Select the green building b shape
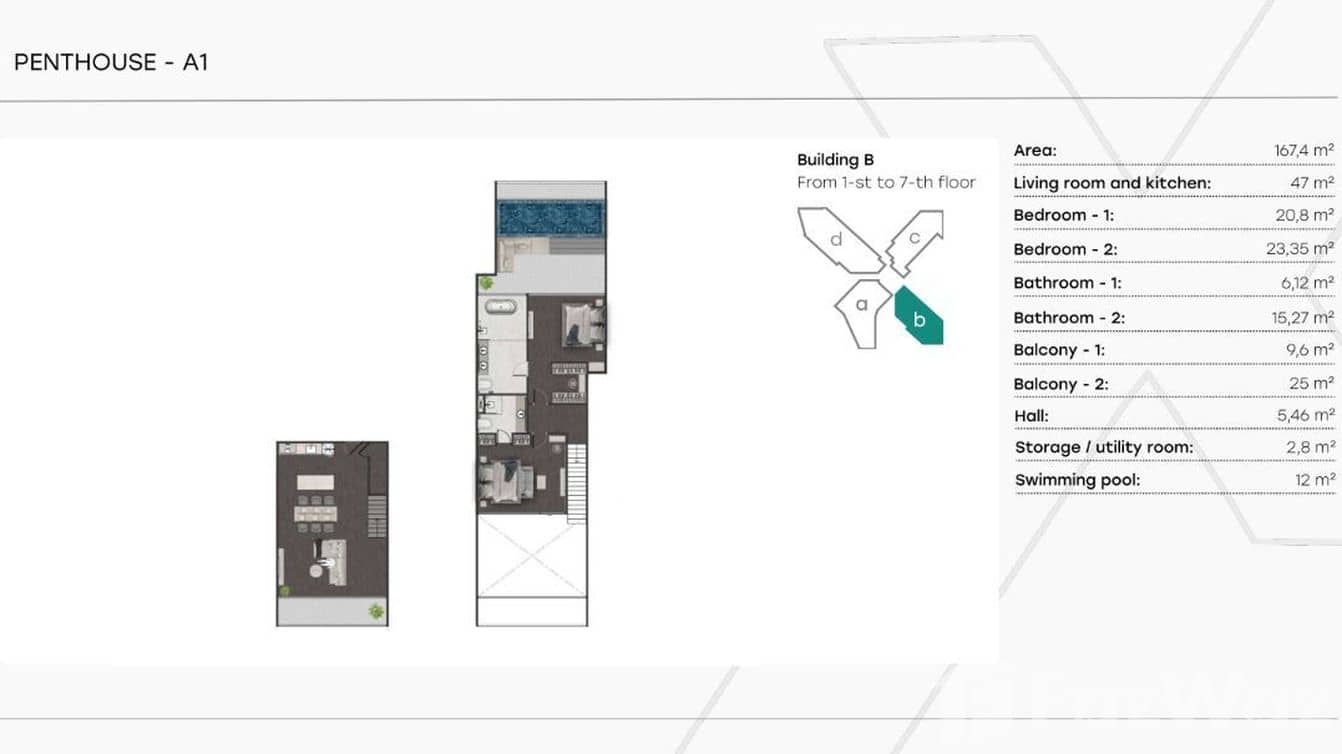This screenshot has height=754, width=1342. [919, 319]
